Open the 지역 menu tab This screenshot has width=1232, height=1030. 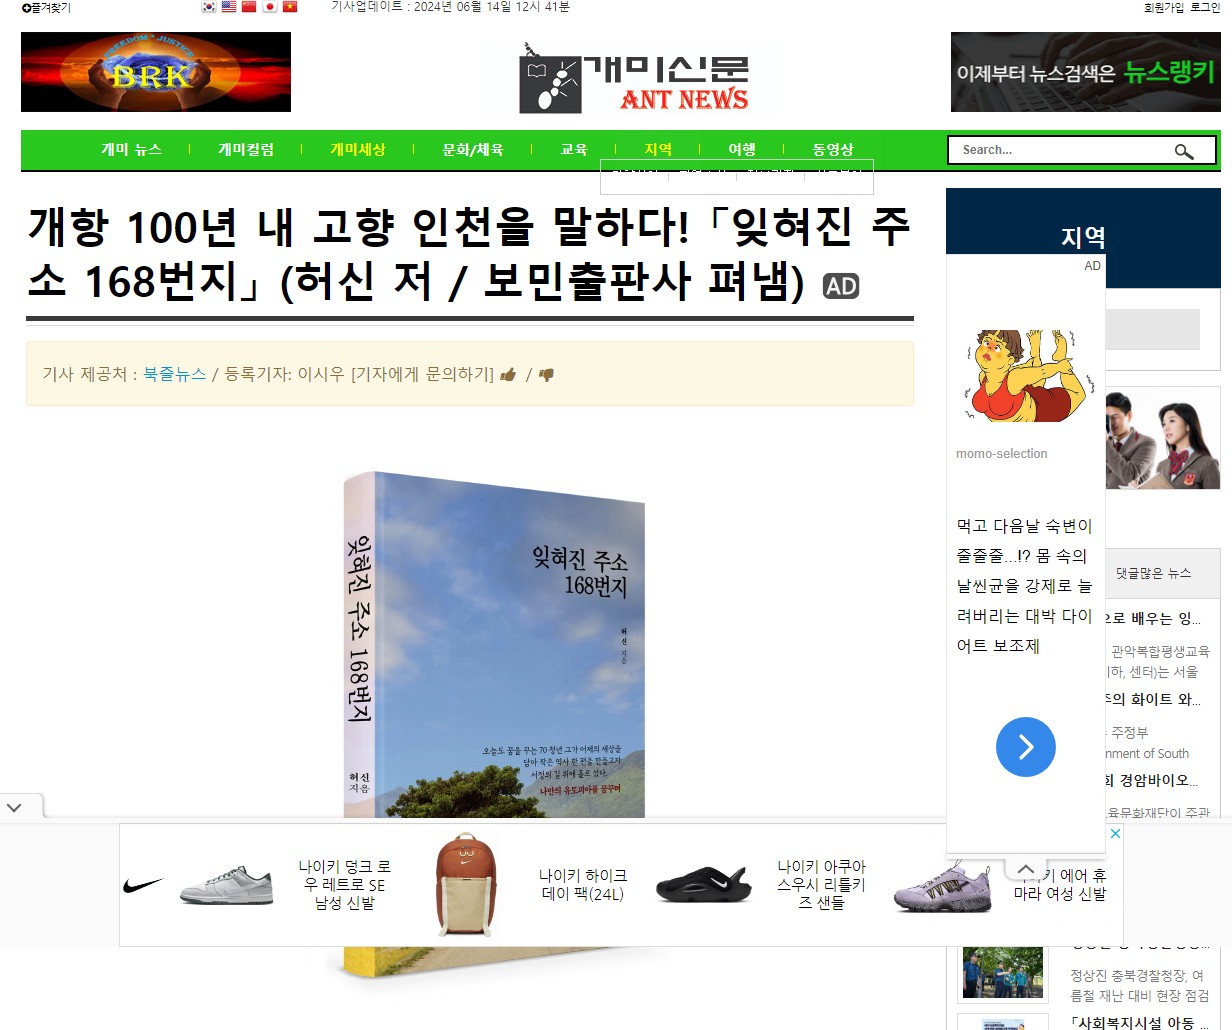point(658,150)
